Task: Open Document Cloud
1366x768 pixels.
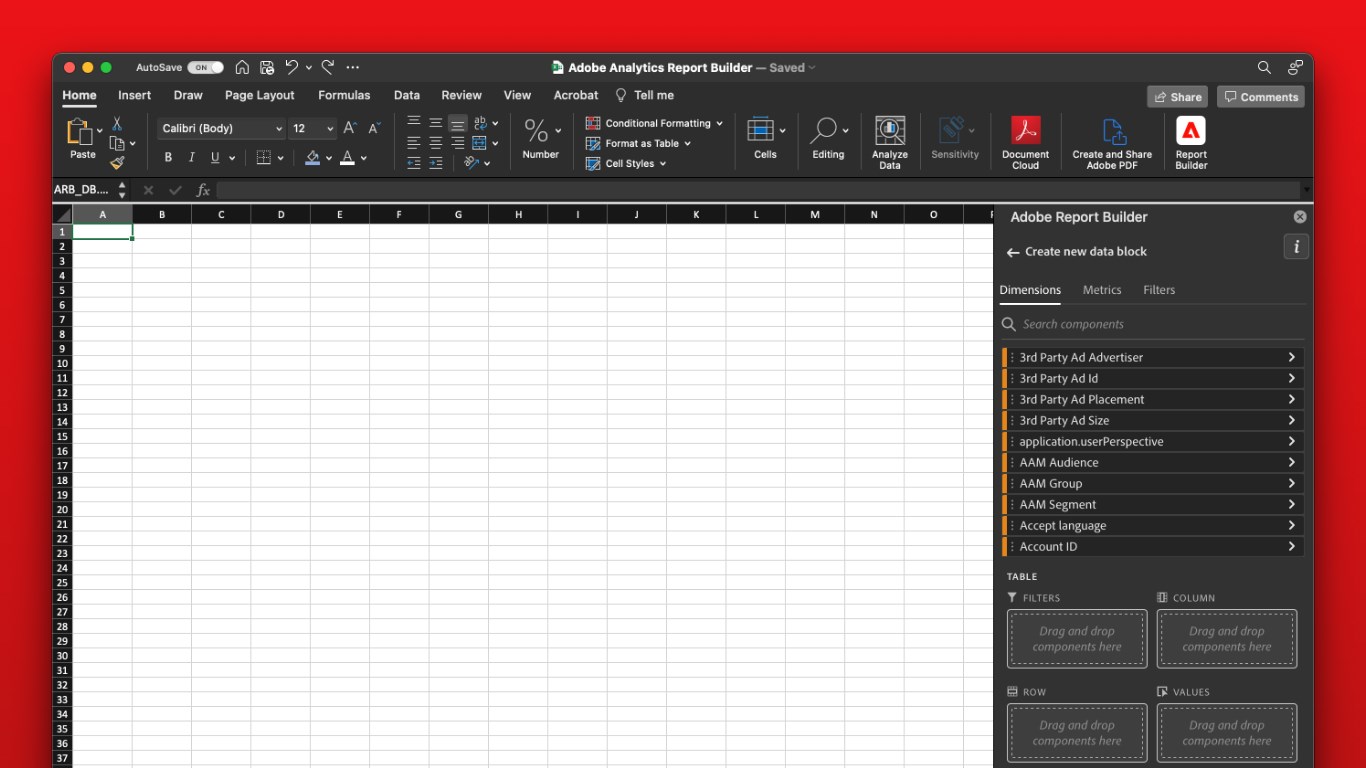Action: [x=1026, y=143]
